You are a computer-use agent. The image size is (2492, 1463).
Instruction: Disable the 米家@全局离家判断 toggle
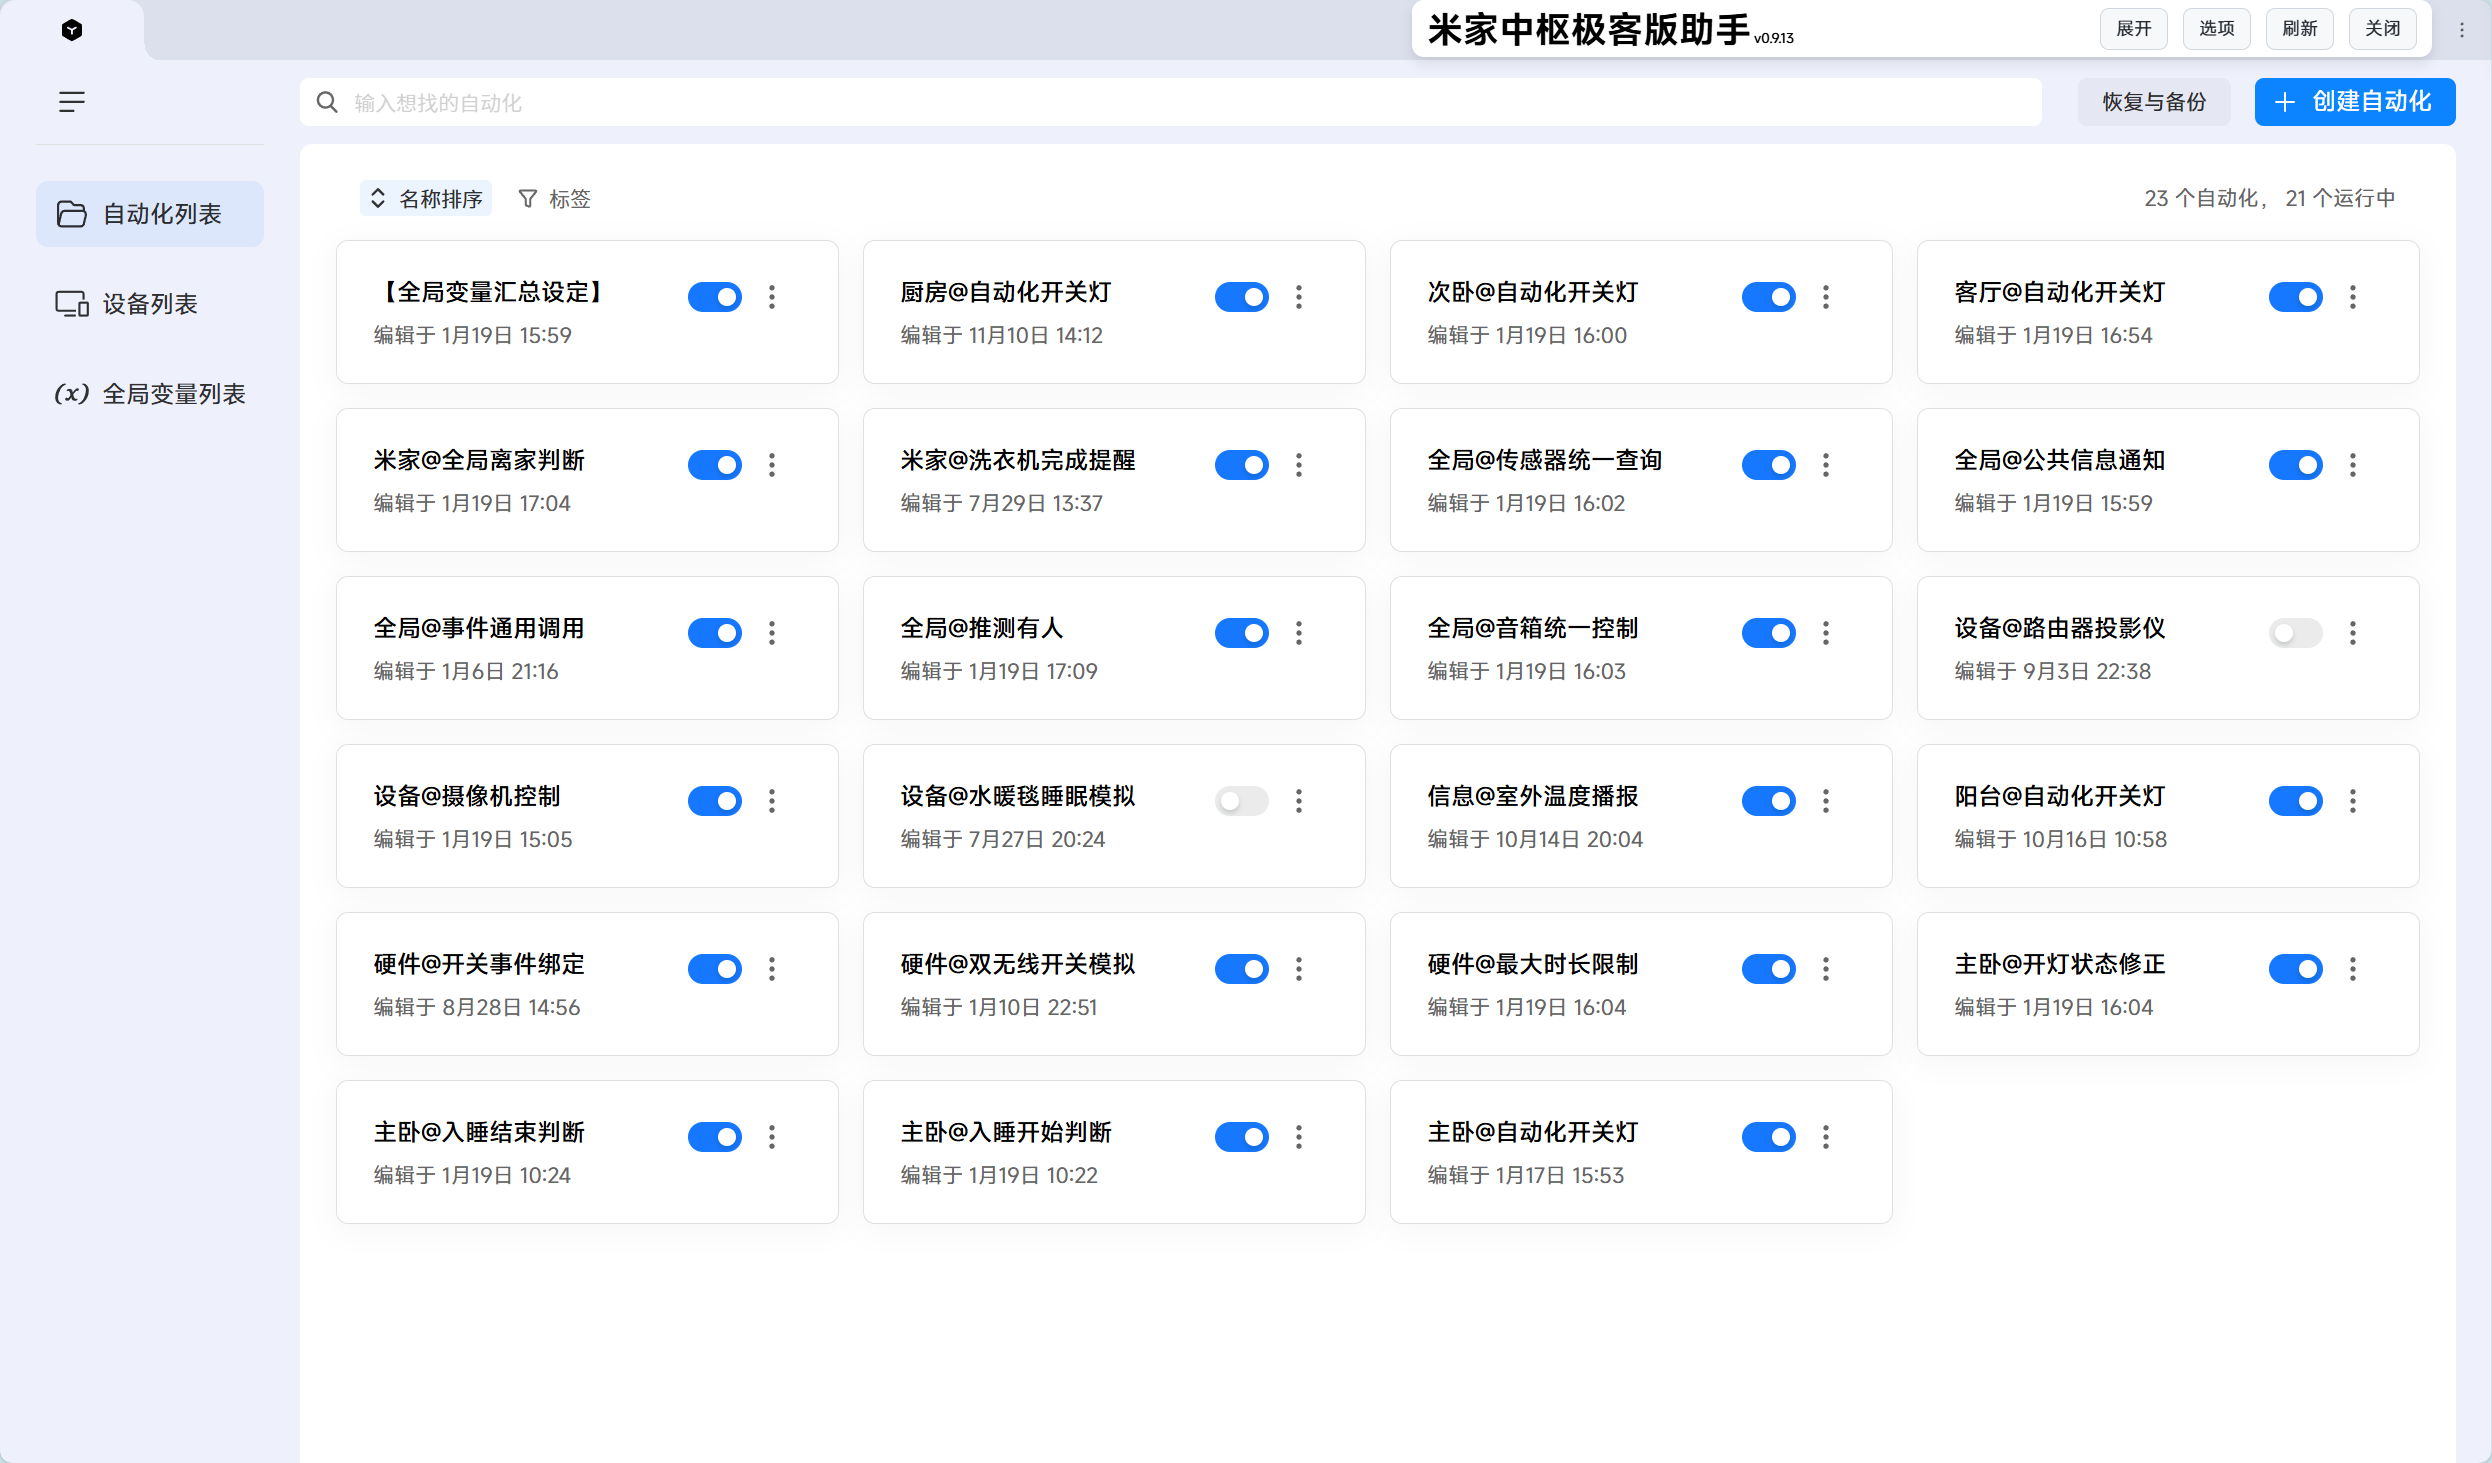click(714, 464)
